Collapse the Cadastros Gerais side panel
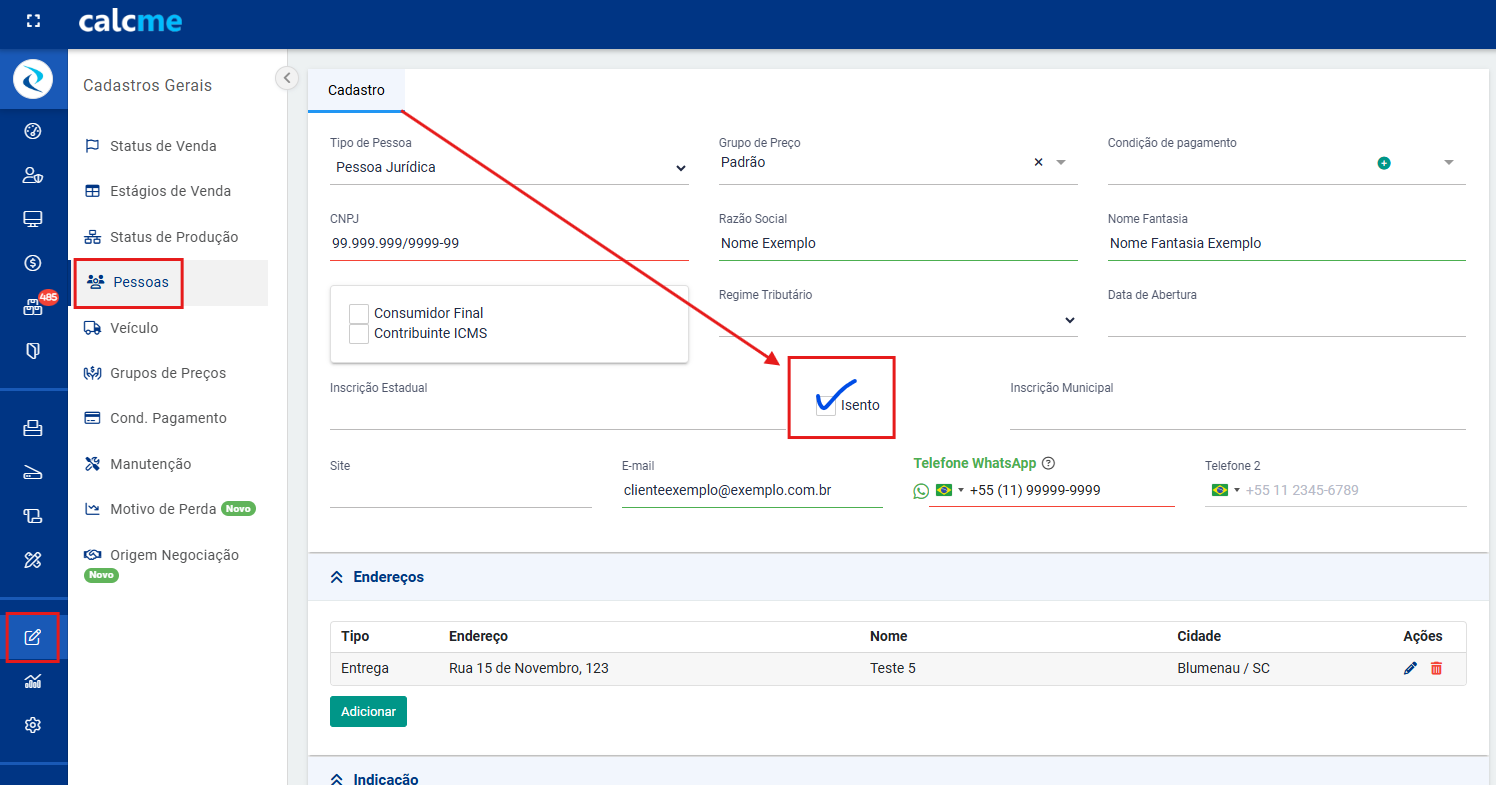Screen dimensions: 1496x785 click(x=287, y=78)
